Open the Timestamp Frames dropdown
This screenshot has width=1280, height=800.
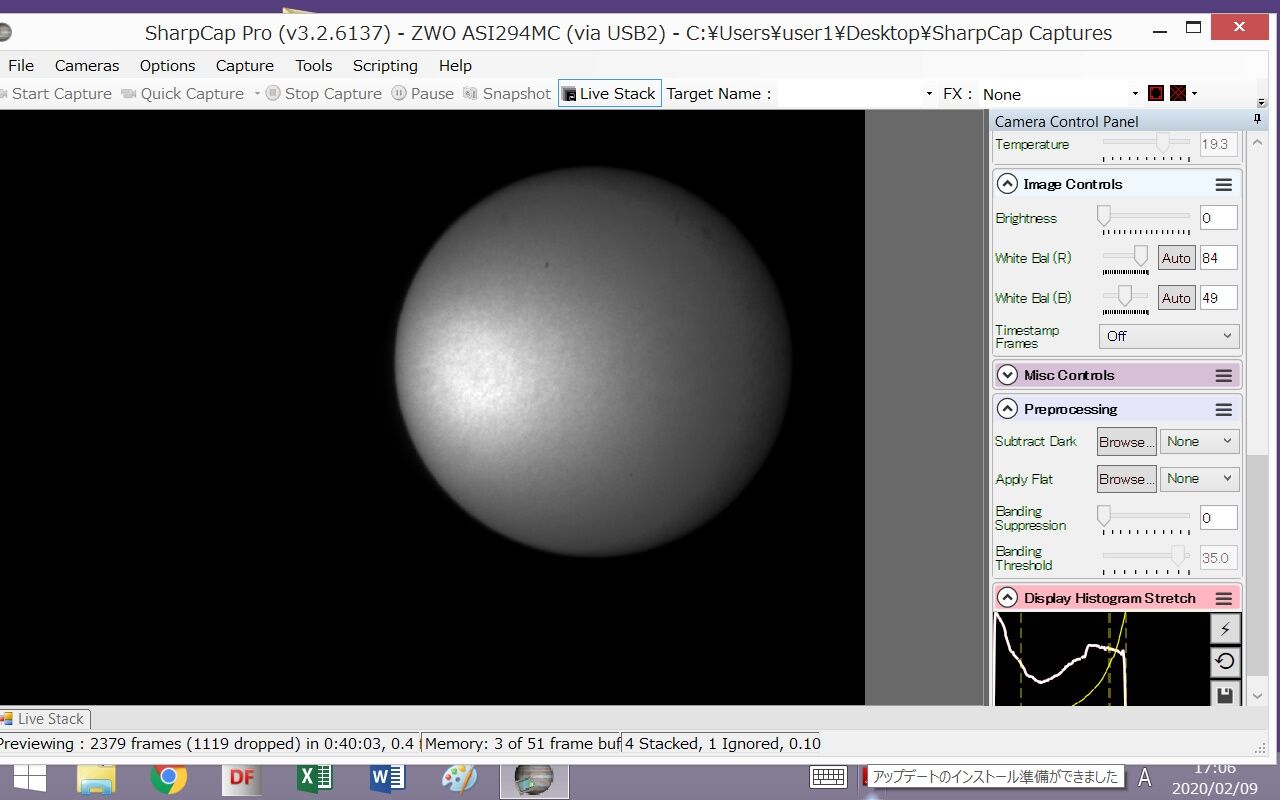pos(1168,337)
